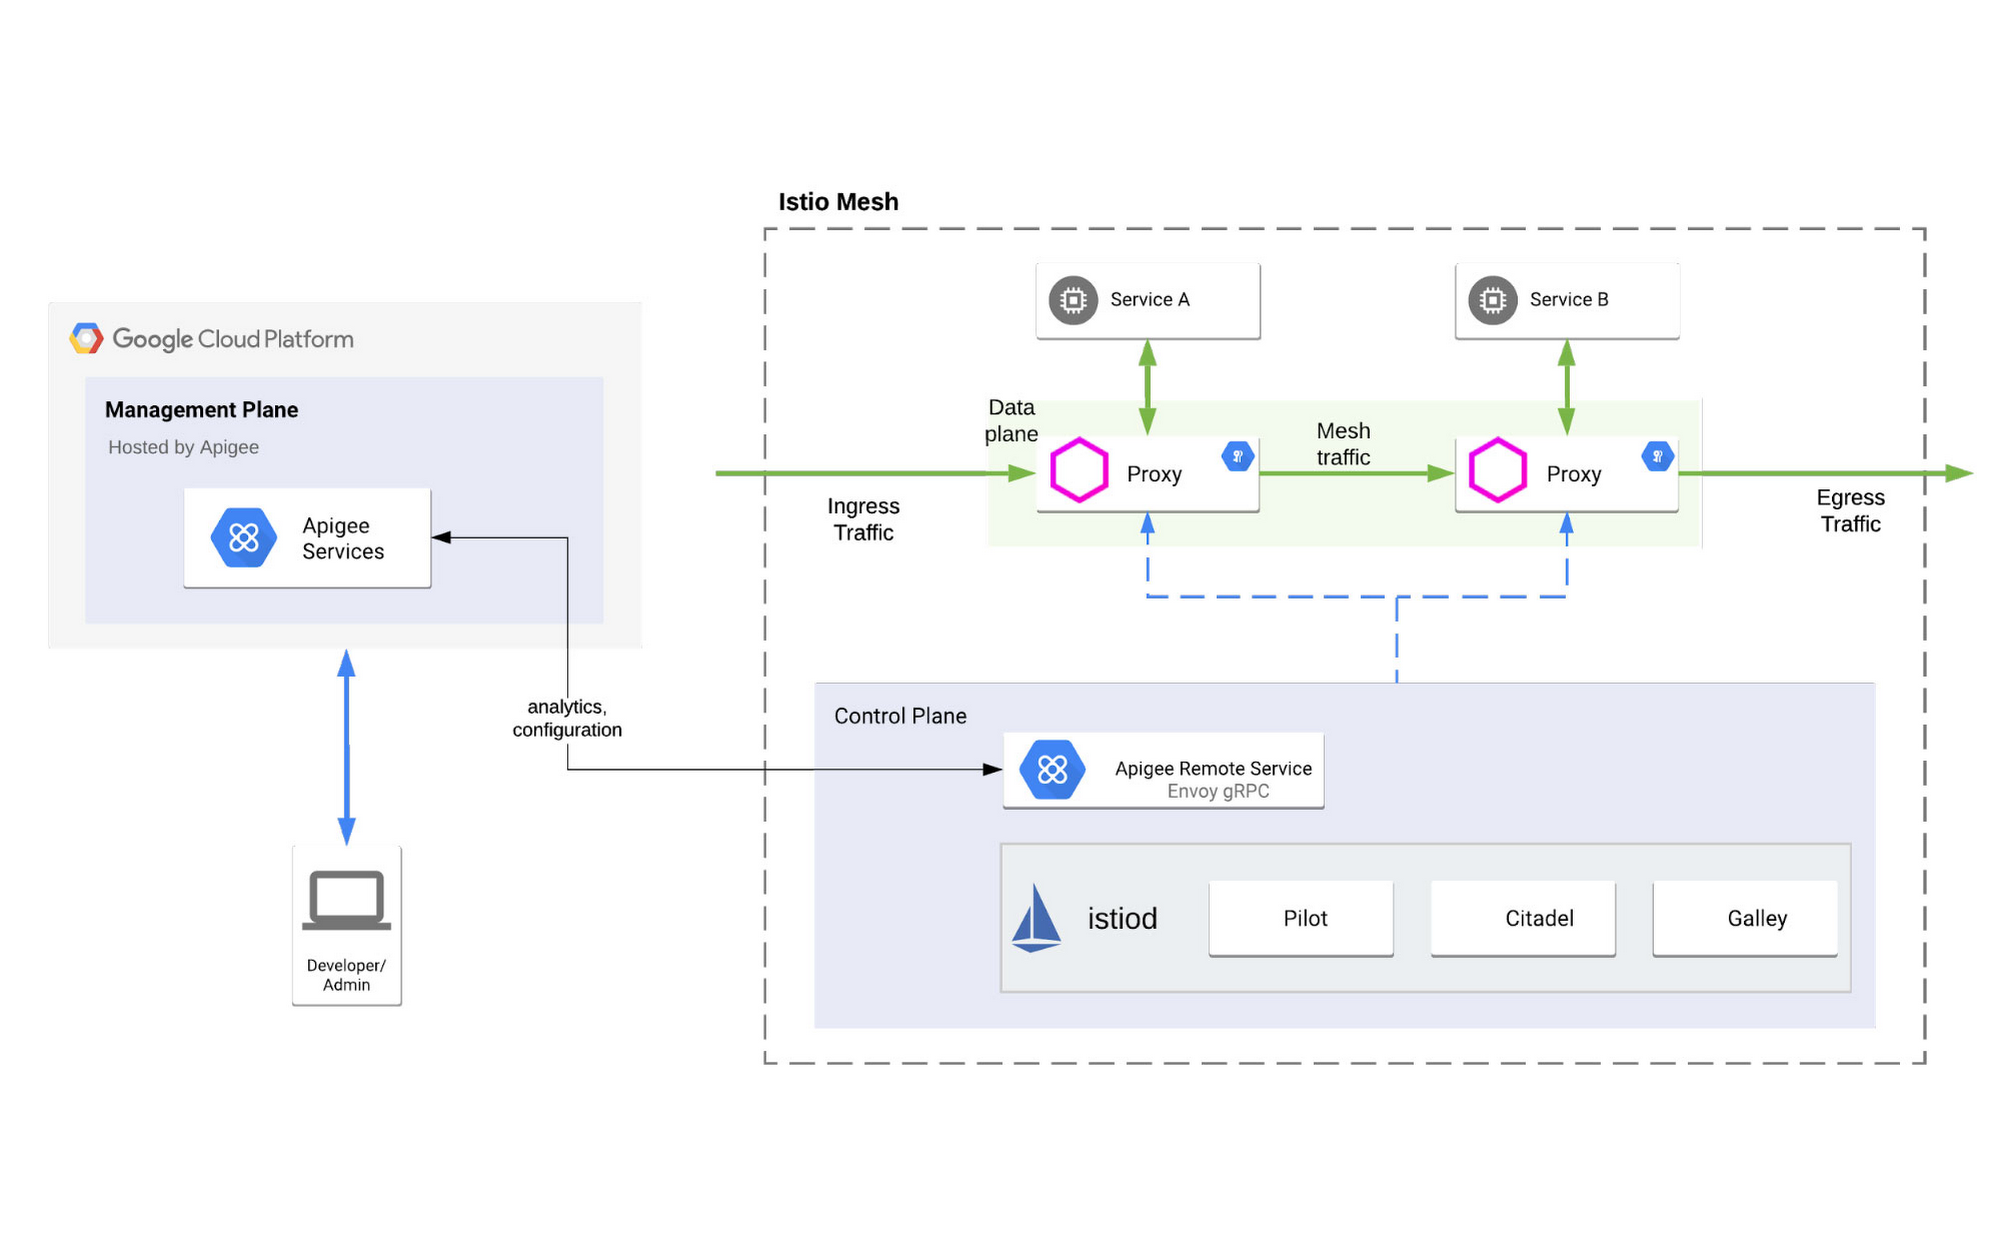The image size is (2000, 1234).
Task: Click the Istio Mesh title
Action: [x=838, y=202]
